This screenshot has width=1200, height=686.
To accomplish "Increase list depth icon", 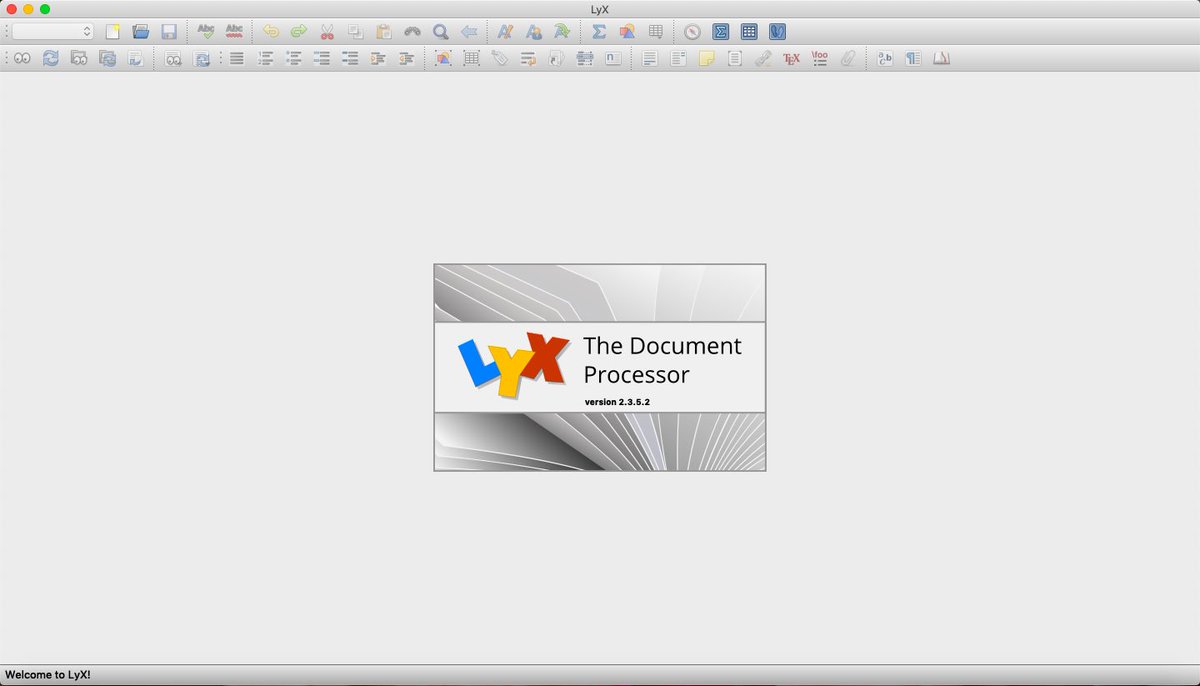I will coord(378,59).
